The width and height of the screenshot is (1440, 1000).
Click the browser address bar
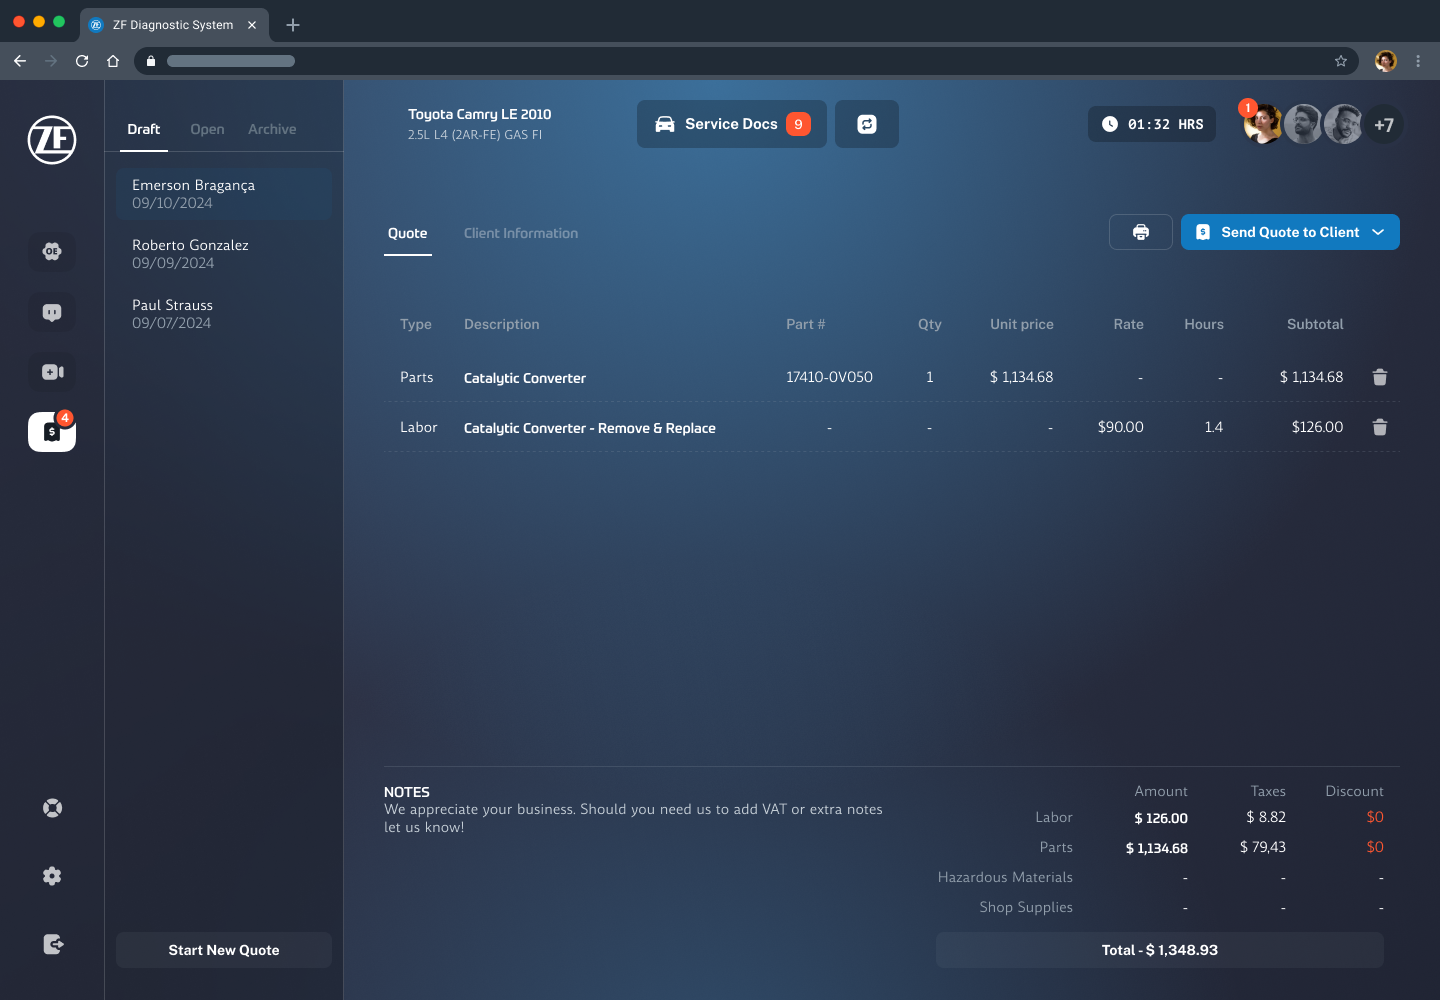(746, 61)
